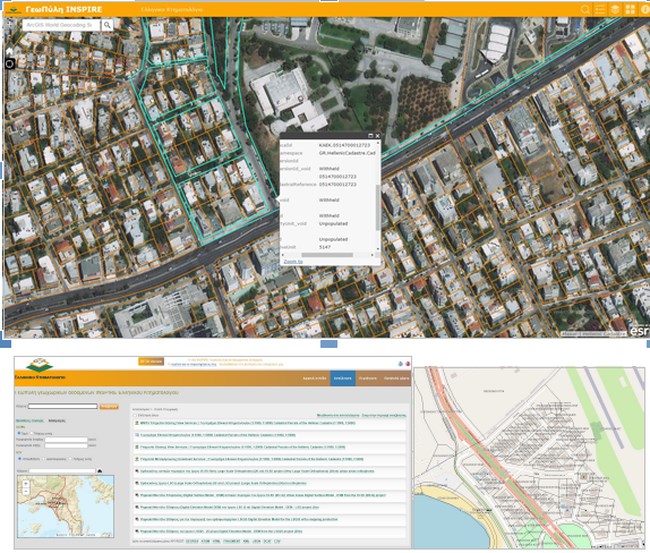Select the first radio button in search filters

tap(17, 433)
